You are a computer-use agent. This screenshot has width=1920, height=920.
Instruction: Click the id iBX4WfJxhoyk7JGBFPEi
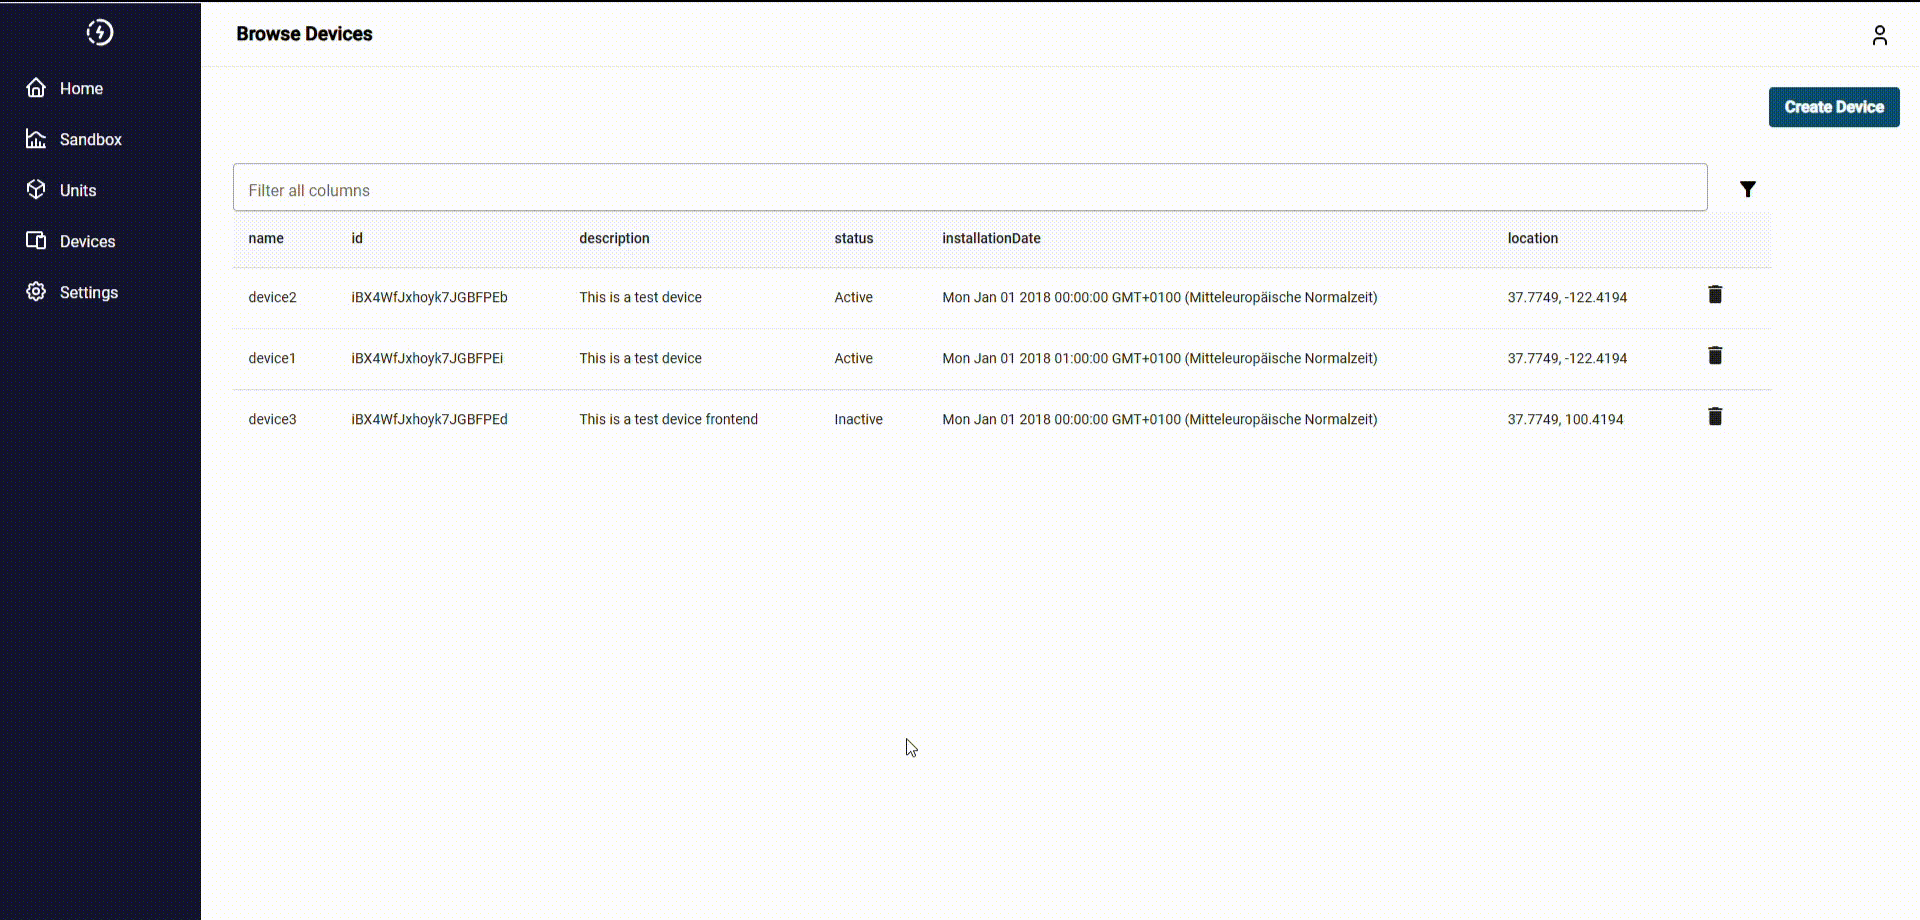[x=427, y=358]
